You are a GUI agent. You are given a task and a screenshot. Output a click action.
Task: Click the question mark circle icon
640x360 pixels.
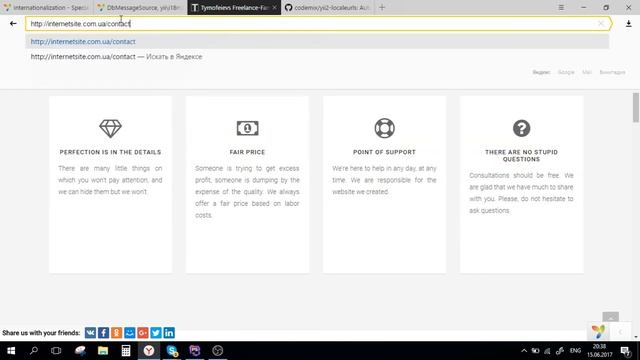(x=521, y=128)
